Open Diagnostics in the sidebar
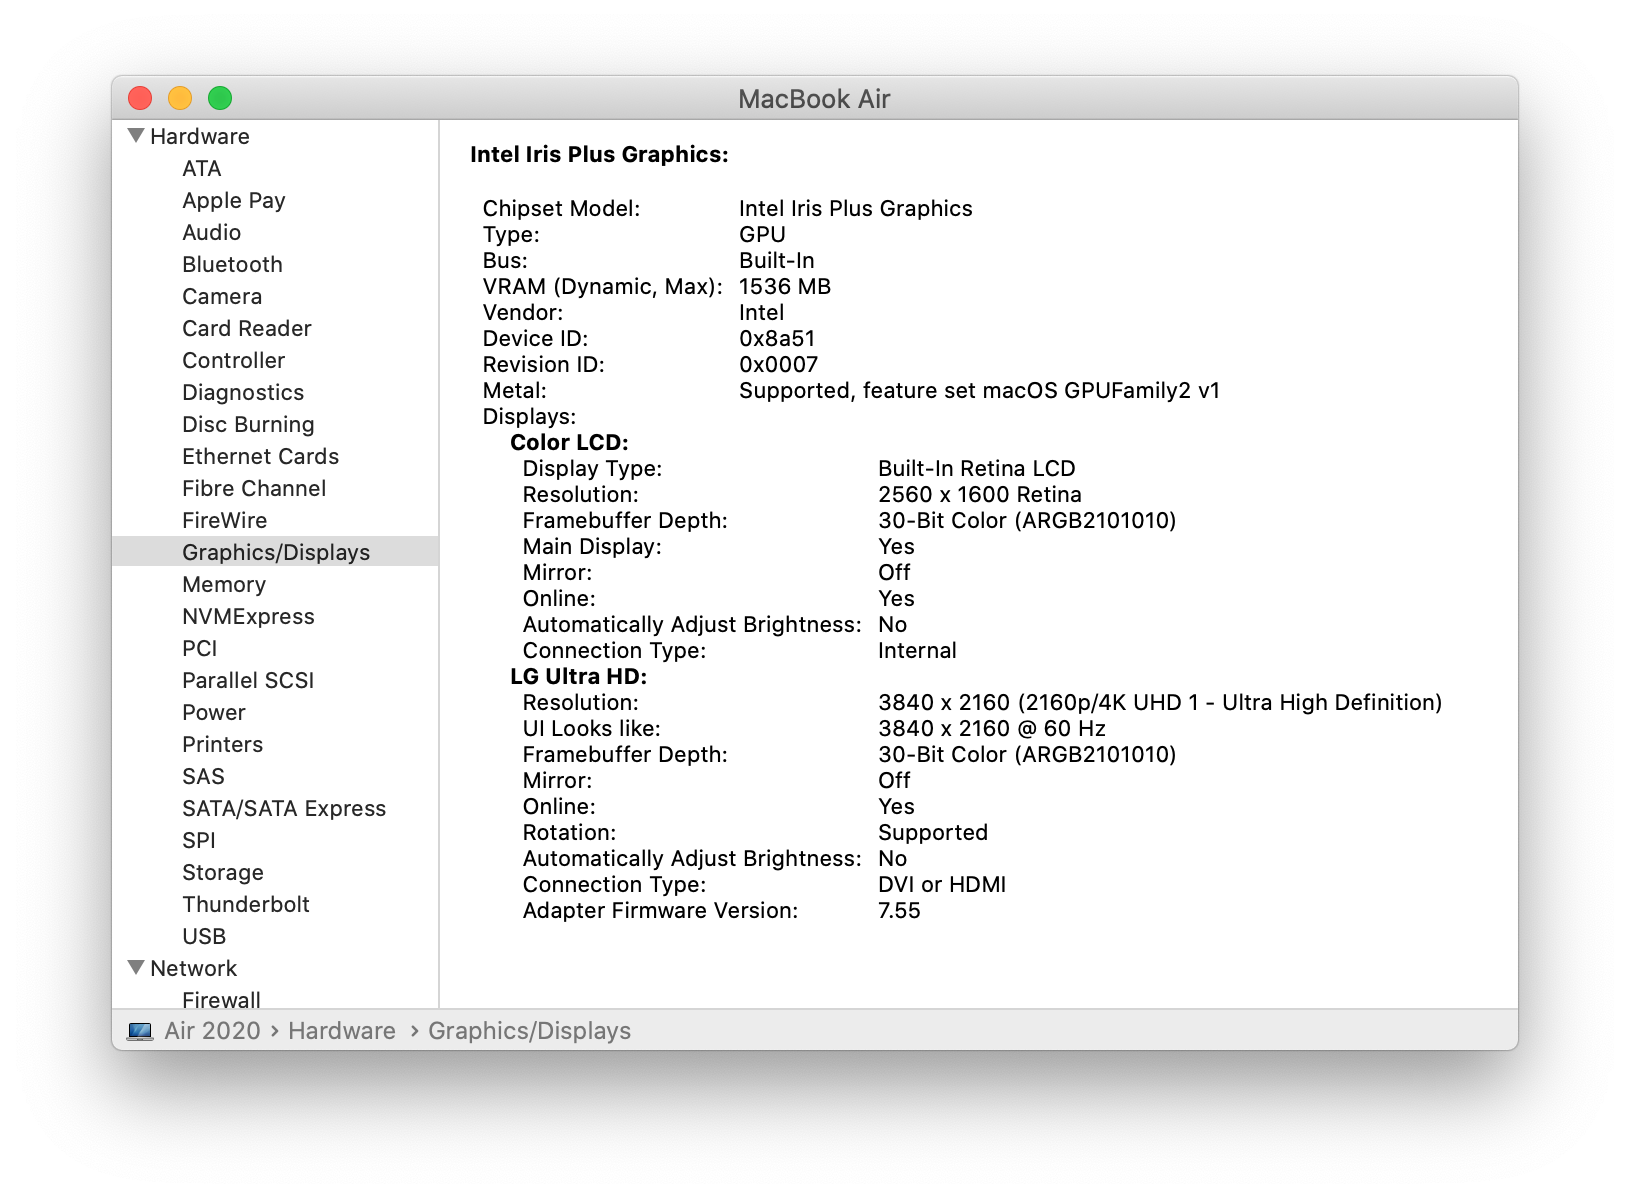 [242, 392]
